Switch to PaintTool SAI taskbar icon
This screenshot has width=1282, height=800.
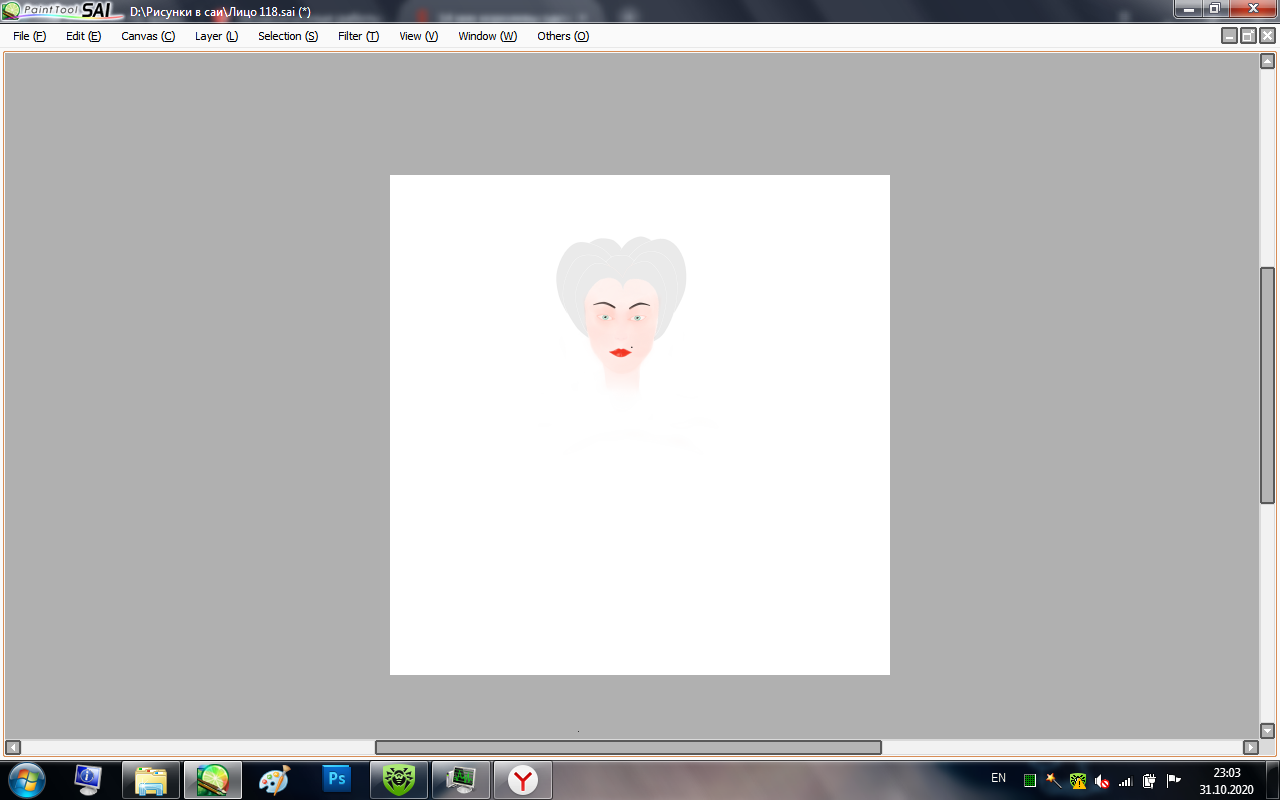(212, 779)
